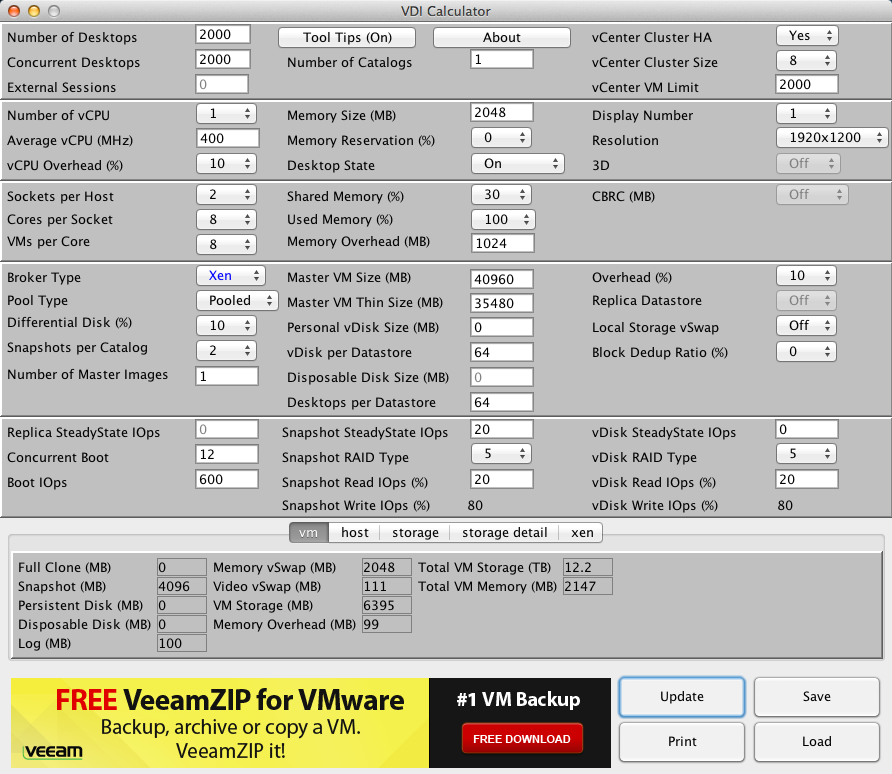This screenshot has height=774, width=892.
Task: Open the vCPU Overhead (%) dropdown
Action: click(x=226, y=164)
